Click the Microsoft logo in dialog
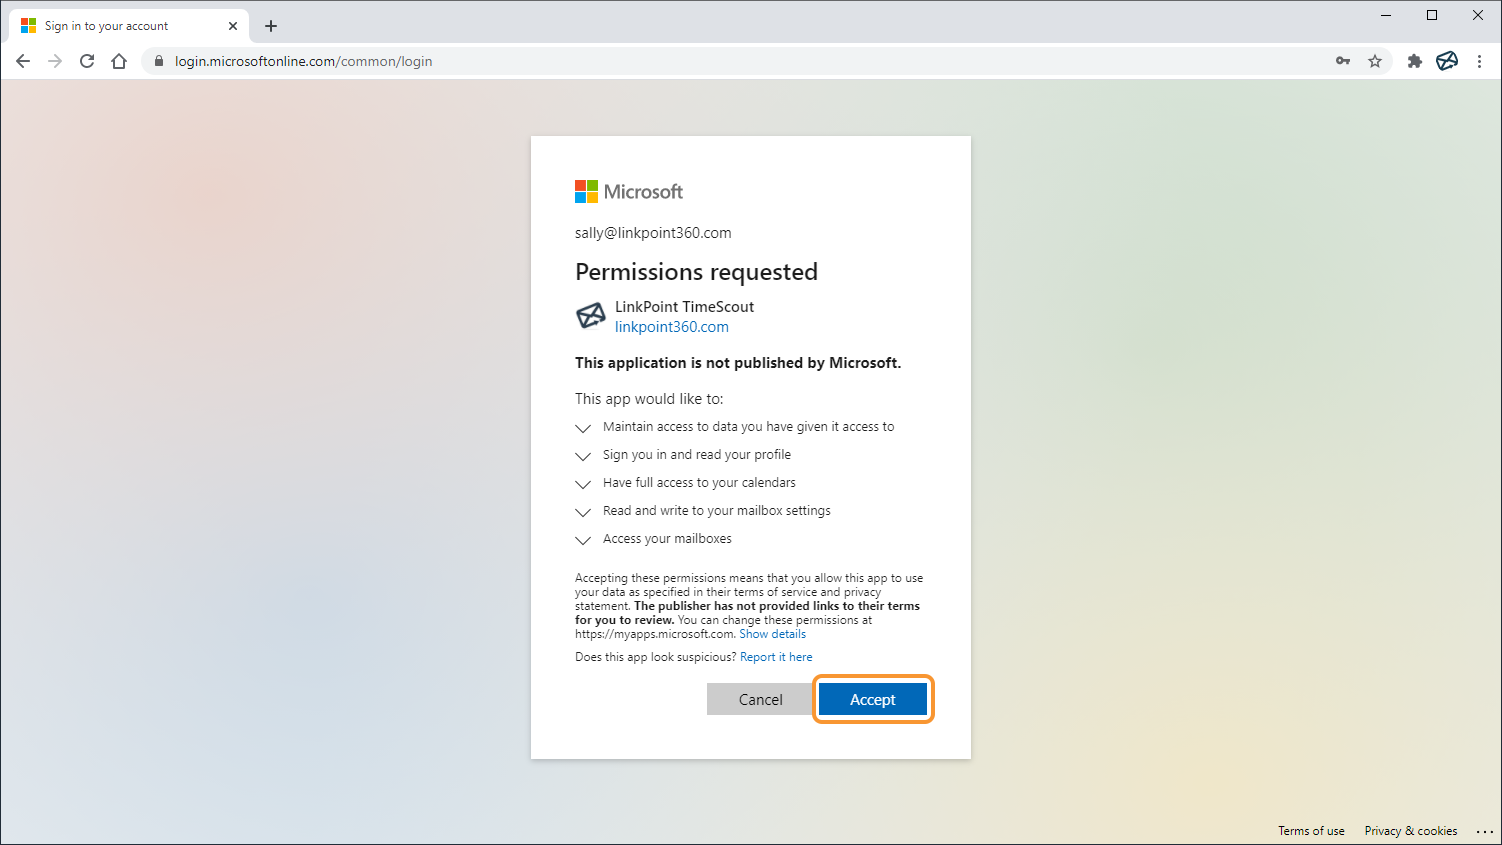 [629, 191]
